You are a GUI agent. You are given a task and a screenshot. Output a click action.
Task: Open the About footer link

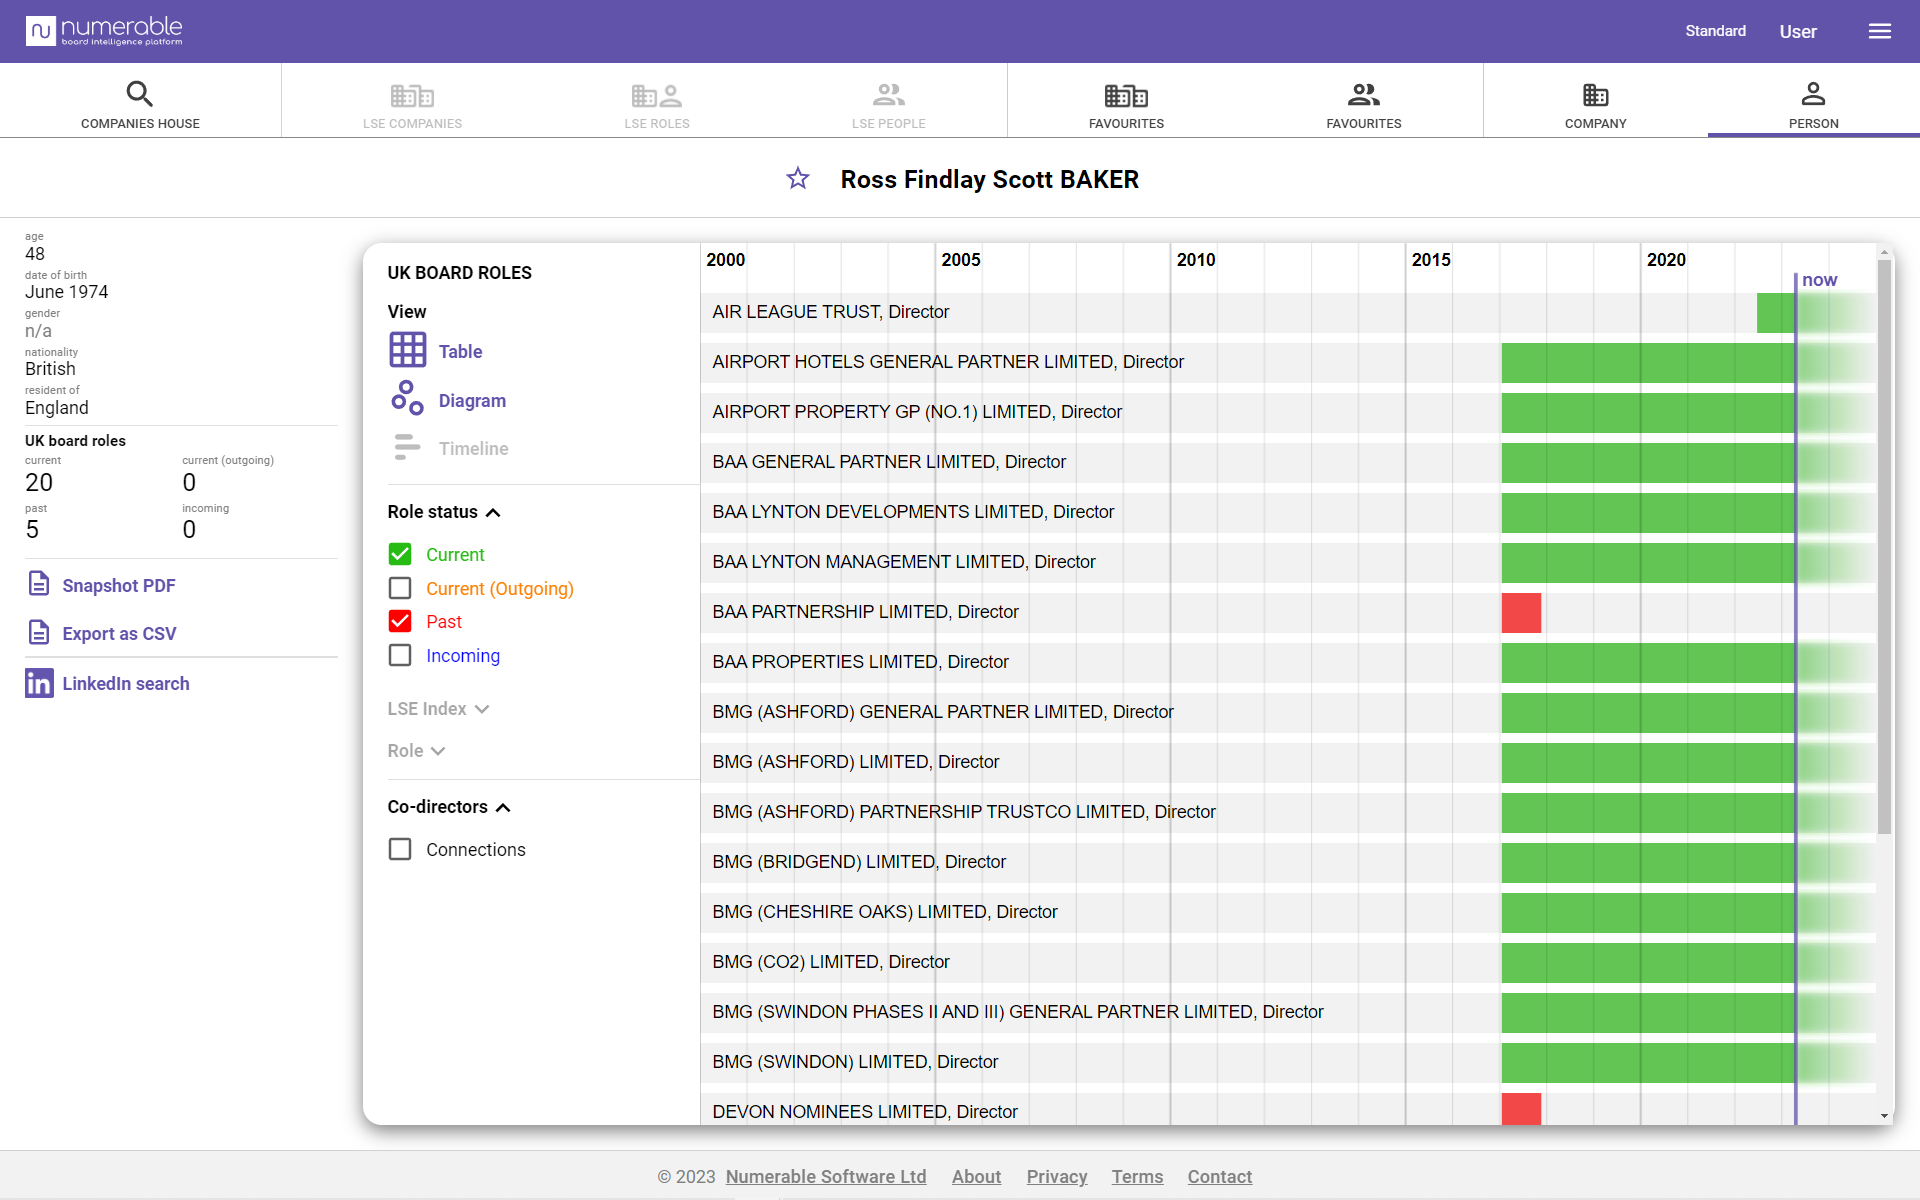click(976, 1177)
